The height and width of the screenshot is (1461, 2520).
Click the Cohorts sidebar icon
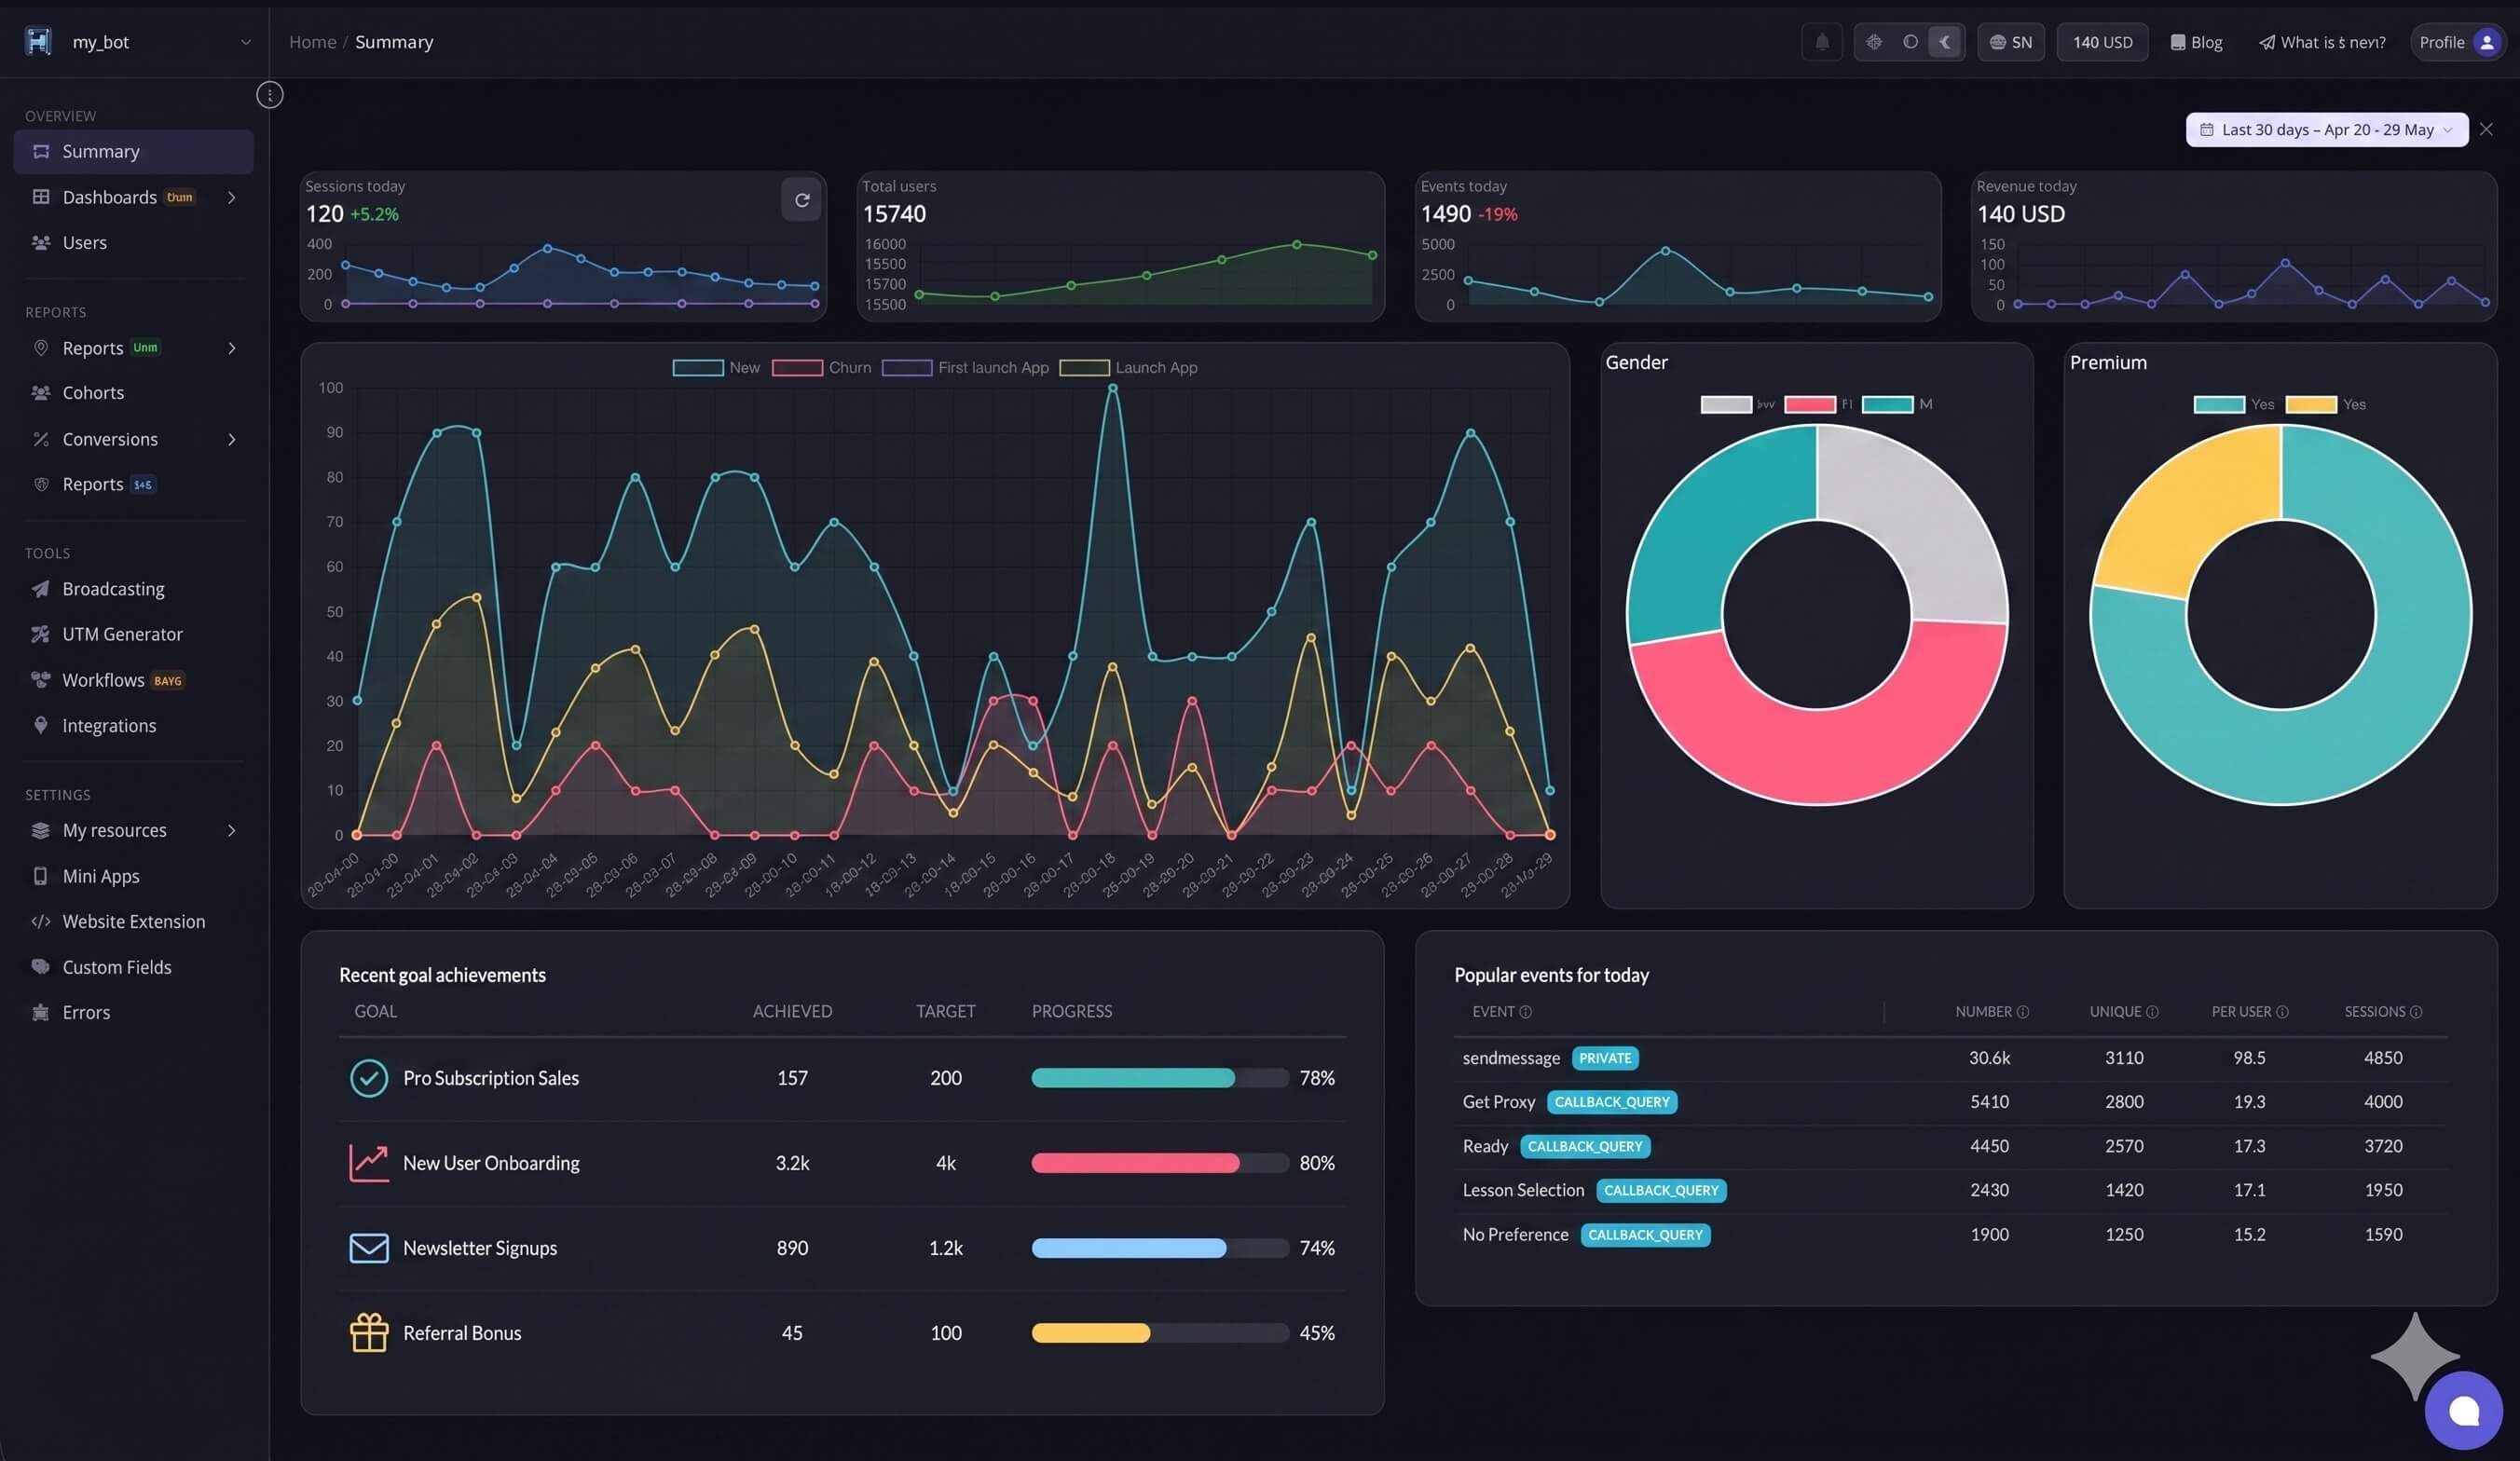click(x=41, y=393)
